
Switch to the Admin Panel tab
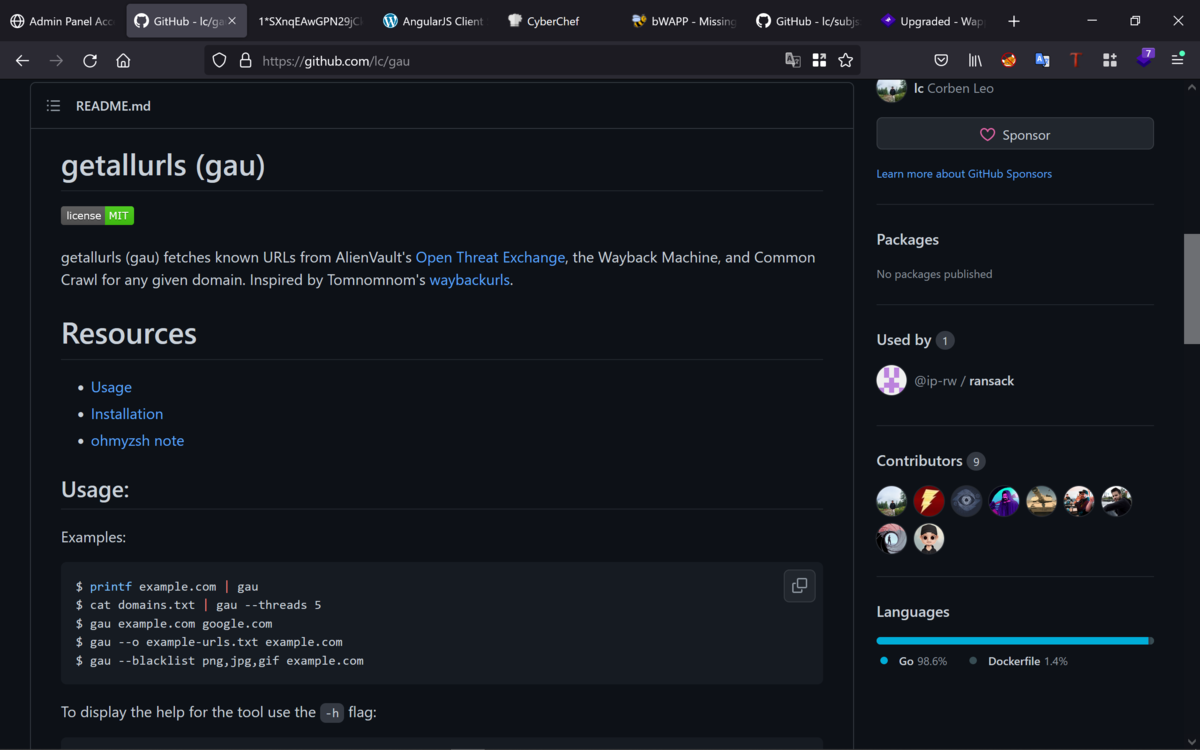click(62, 21)
